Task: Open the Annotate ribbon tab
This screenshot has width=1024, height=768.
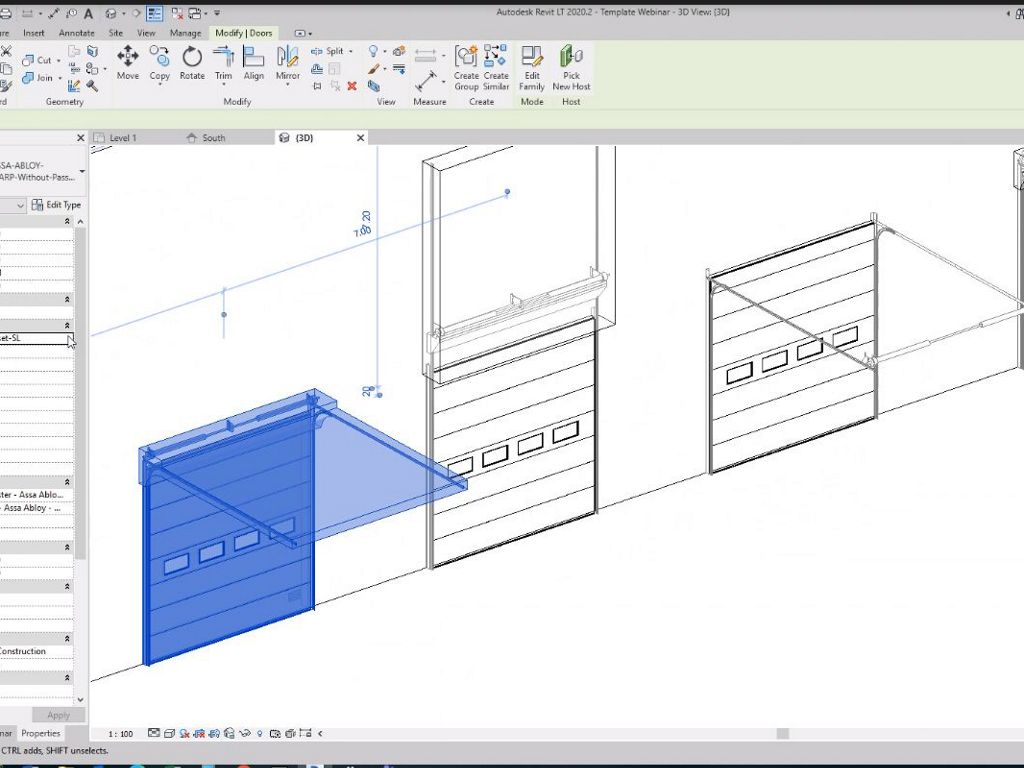Action: pos(76,33)
